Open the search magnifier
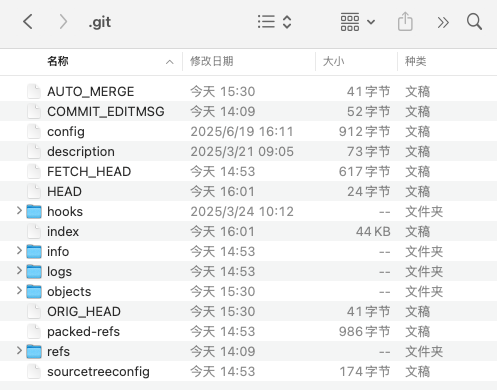The image size is (497, 390). tap(474, 22)
